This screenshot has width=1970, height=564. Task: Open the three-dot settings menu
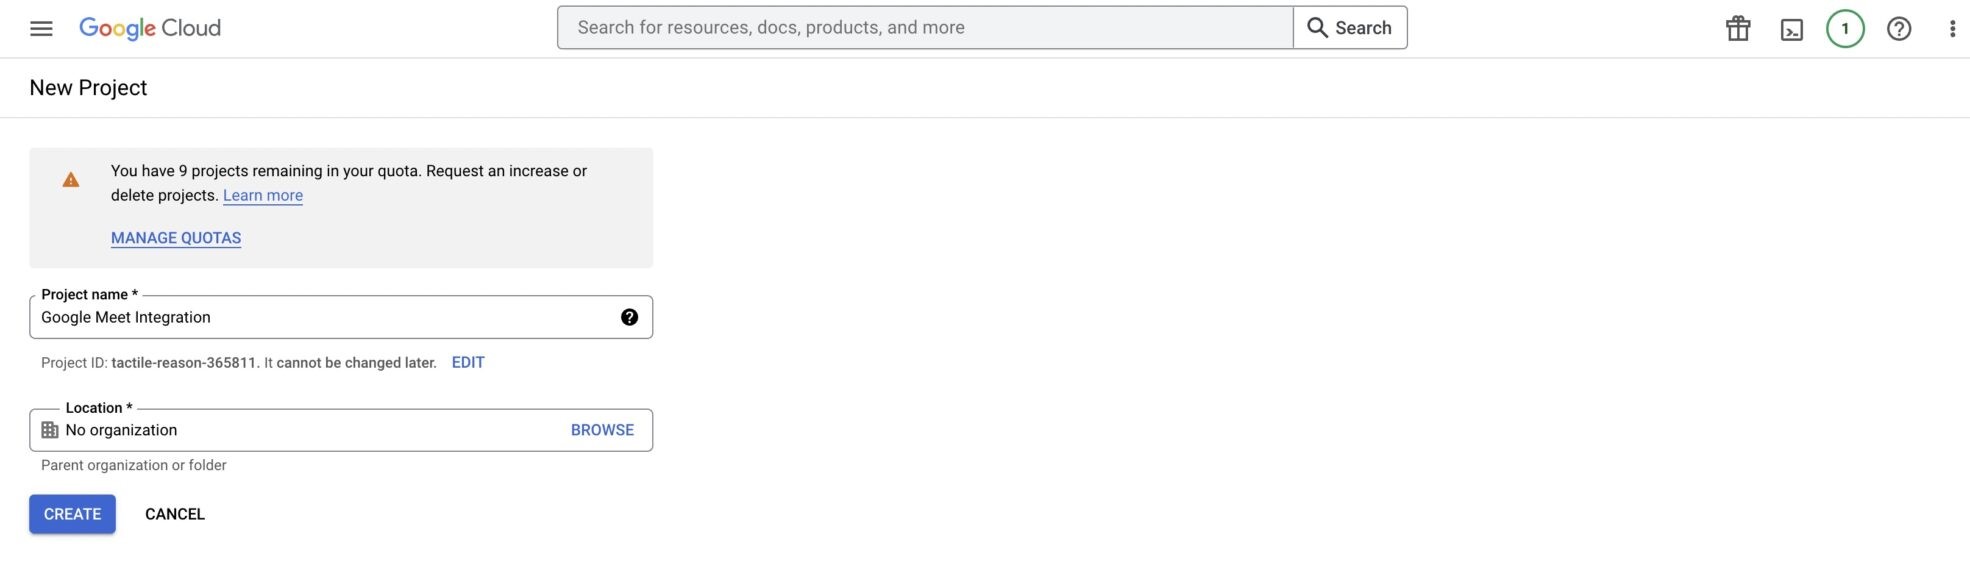click(x=1952, y=28)
